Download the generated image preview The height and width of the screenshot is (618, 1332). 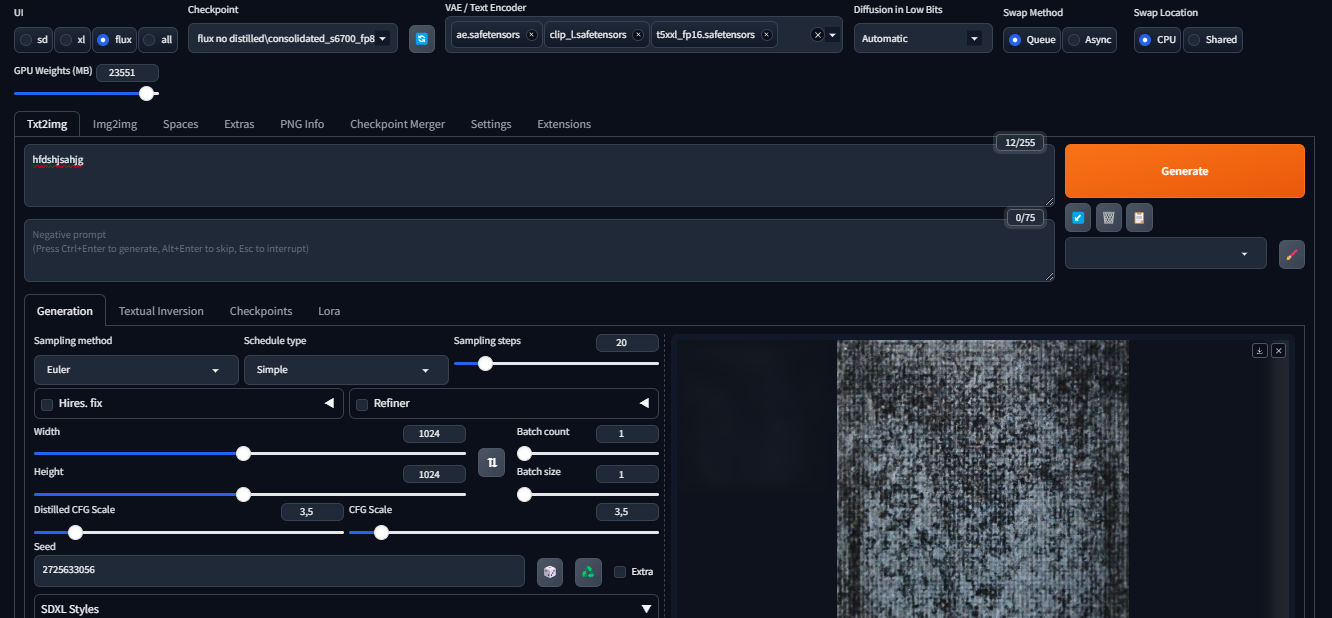click(1260, 350)
